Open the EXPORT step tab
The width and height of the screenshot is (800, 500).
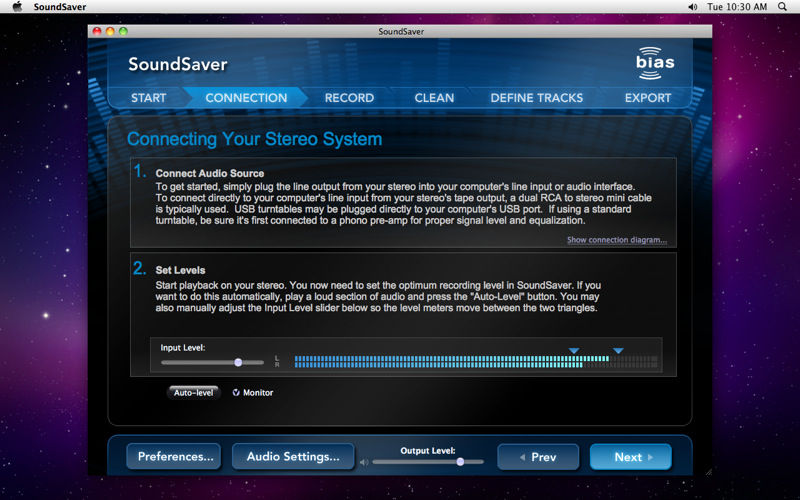(x=648, y=98)
